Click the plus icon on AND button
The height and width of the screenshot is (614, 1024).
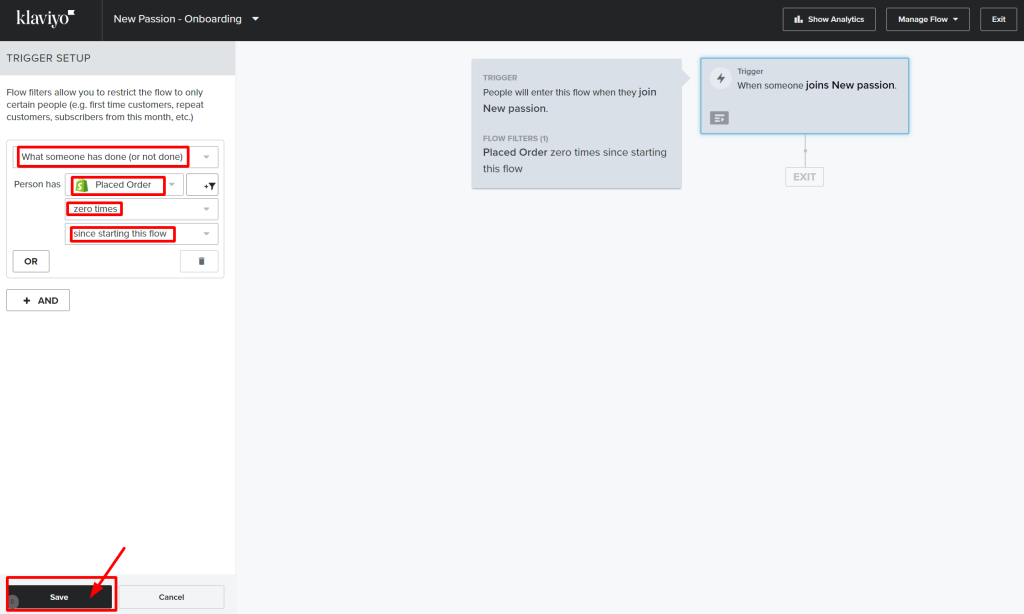27,300
